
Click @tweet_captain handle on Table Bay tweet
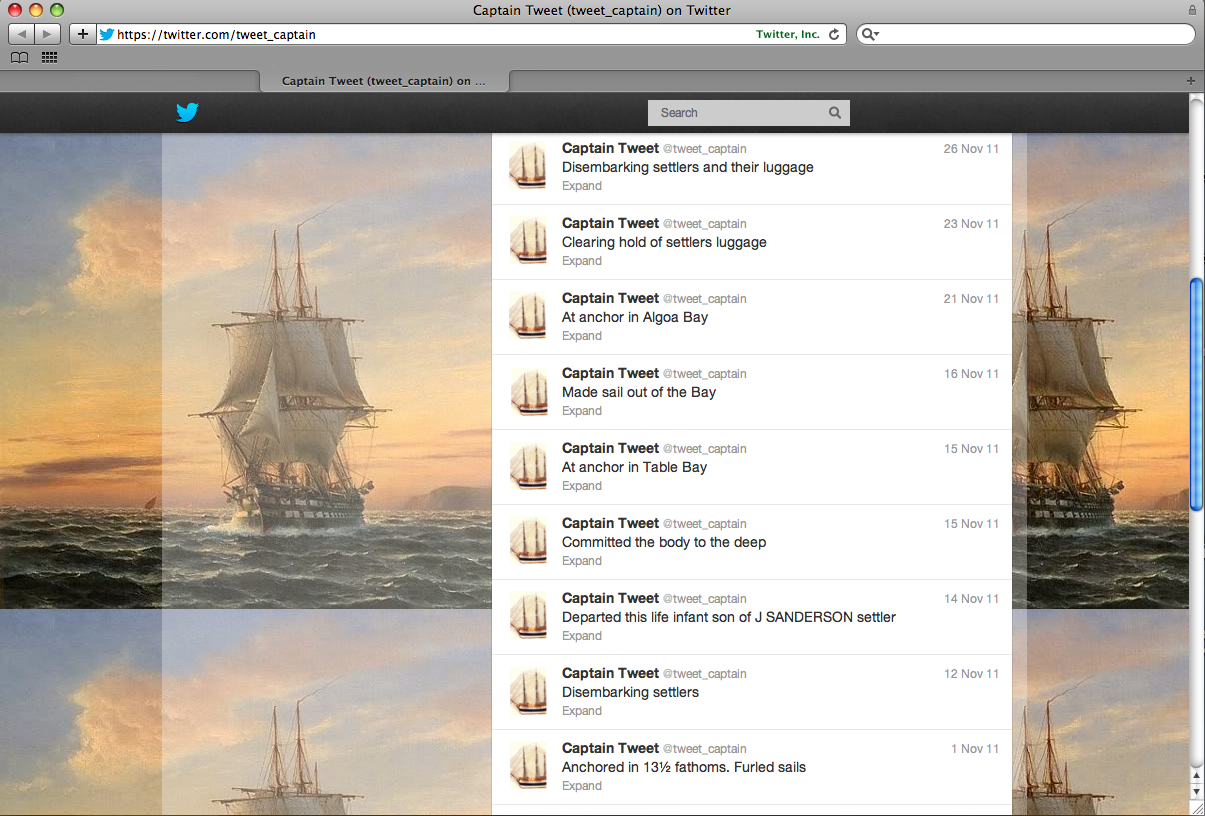pos(705,449)
